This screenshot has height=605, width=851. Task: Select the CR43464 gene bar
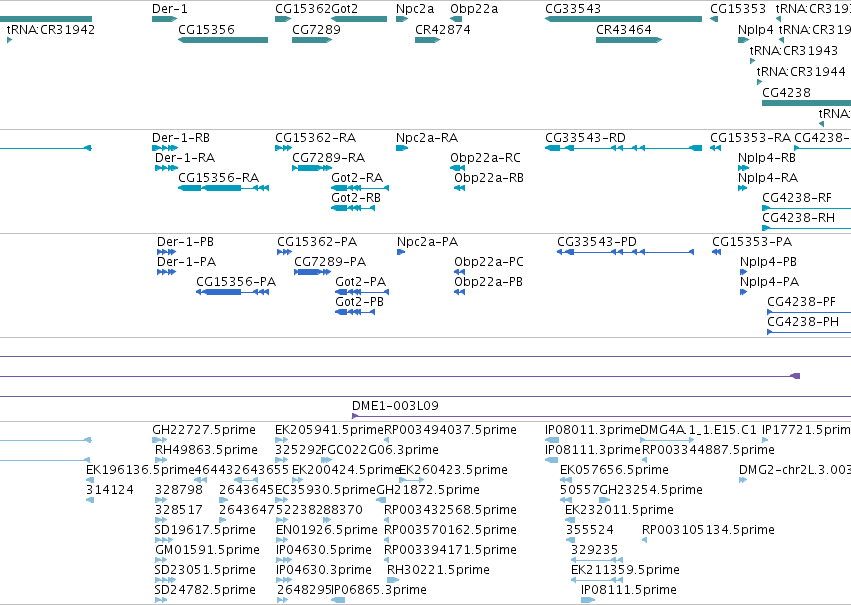pyautogui.click(x=629, y=40)
